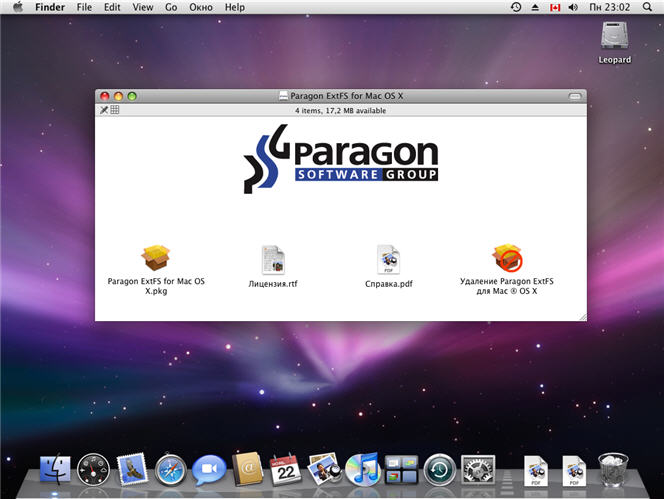Click the 'Paragon ExtFS for Mac OS X.pkg' file name
Viewport: 664px width, 499px height.
156,286
